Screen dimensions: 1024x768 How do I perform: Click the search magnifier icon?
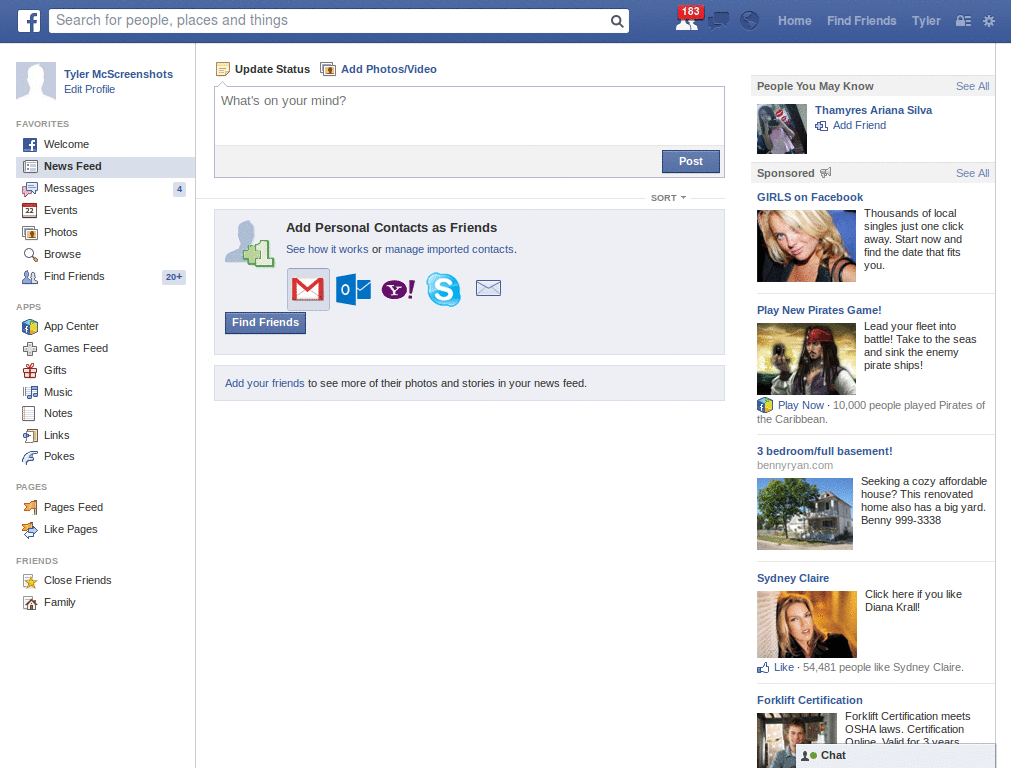pyautogui.click(x=616, y=21)
